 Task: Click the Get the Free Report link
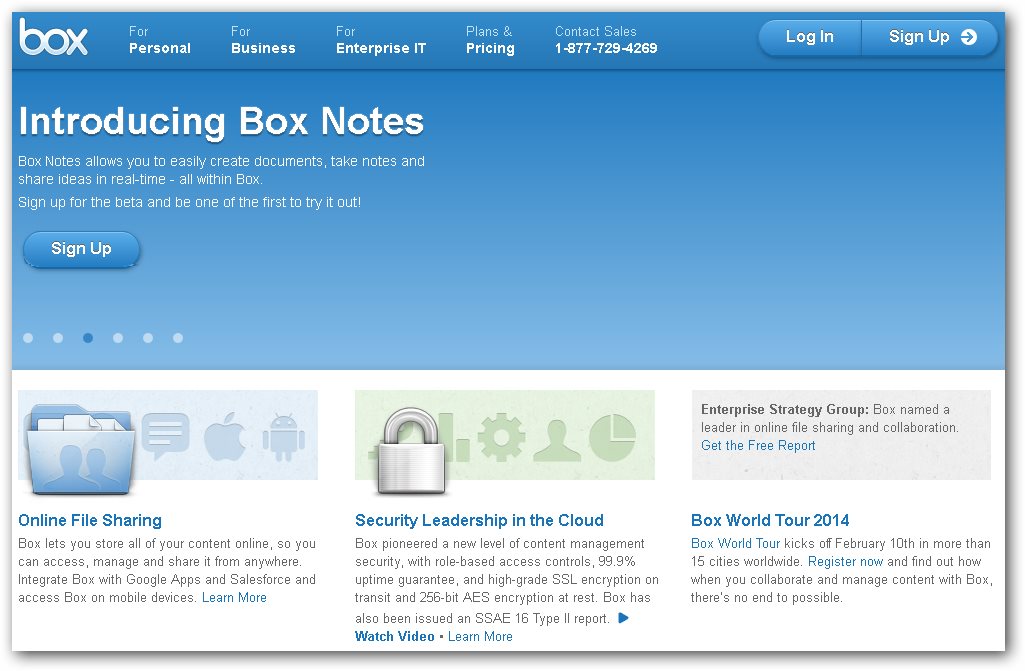(758, 445)
